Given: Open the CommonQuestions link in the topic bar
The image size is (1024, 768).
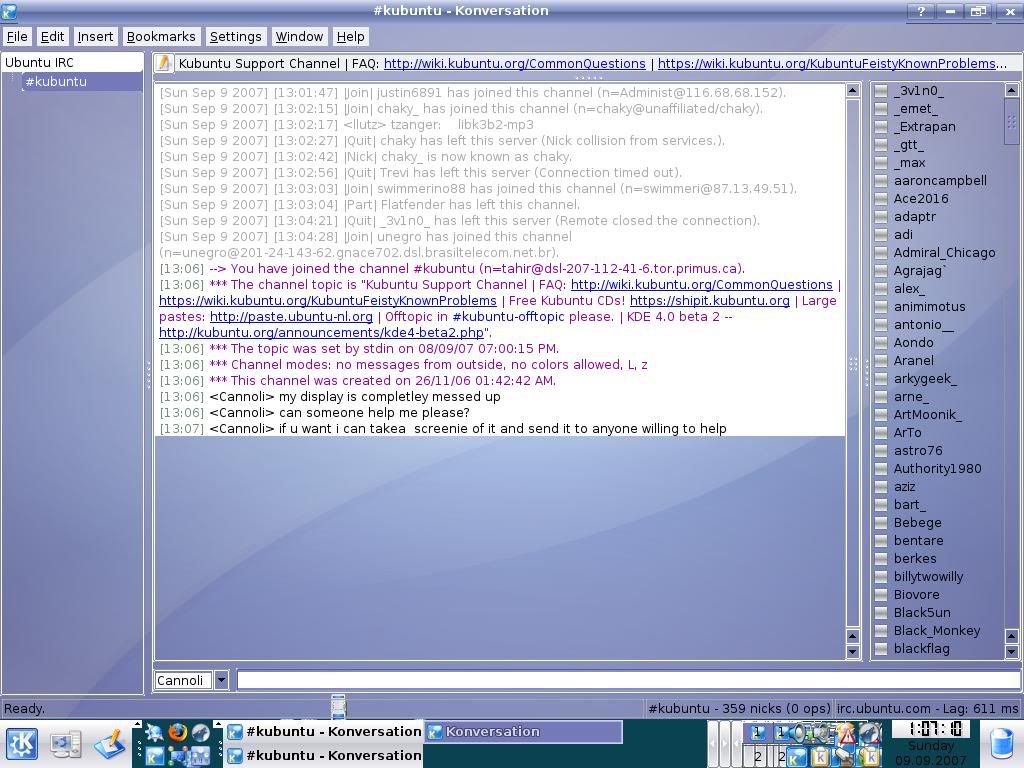Looking at the screenshot, I should click(515, 63).
